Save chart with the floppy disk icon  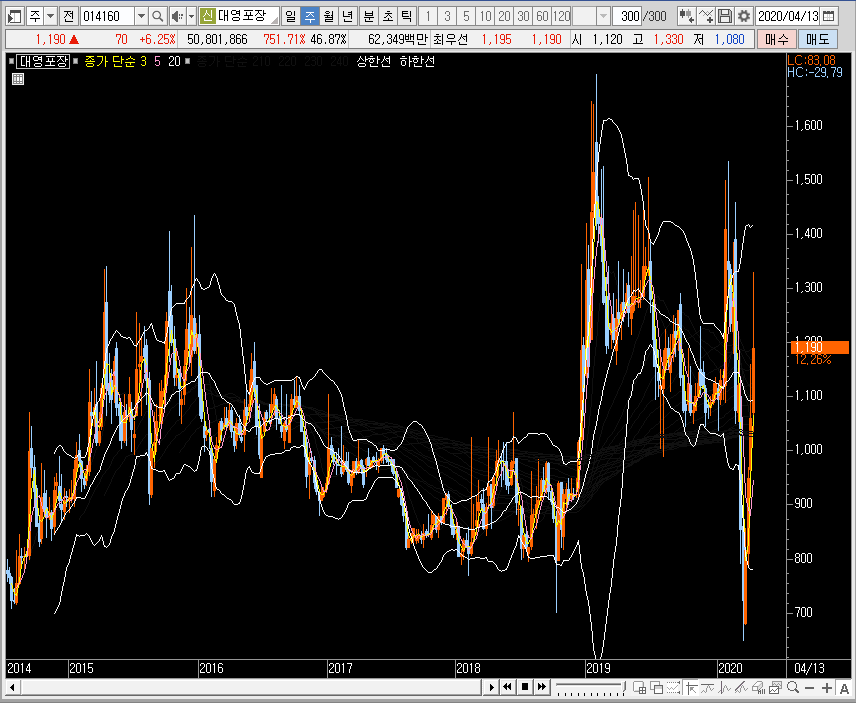pos(724,16)
